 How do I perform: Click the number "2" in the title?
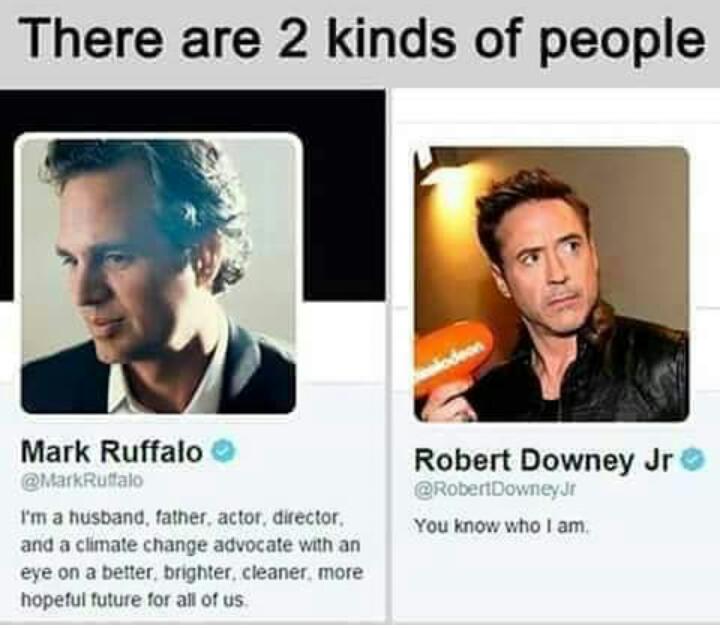(291, 40)
